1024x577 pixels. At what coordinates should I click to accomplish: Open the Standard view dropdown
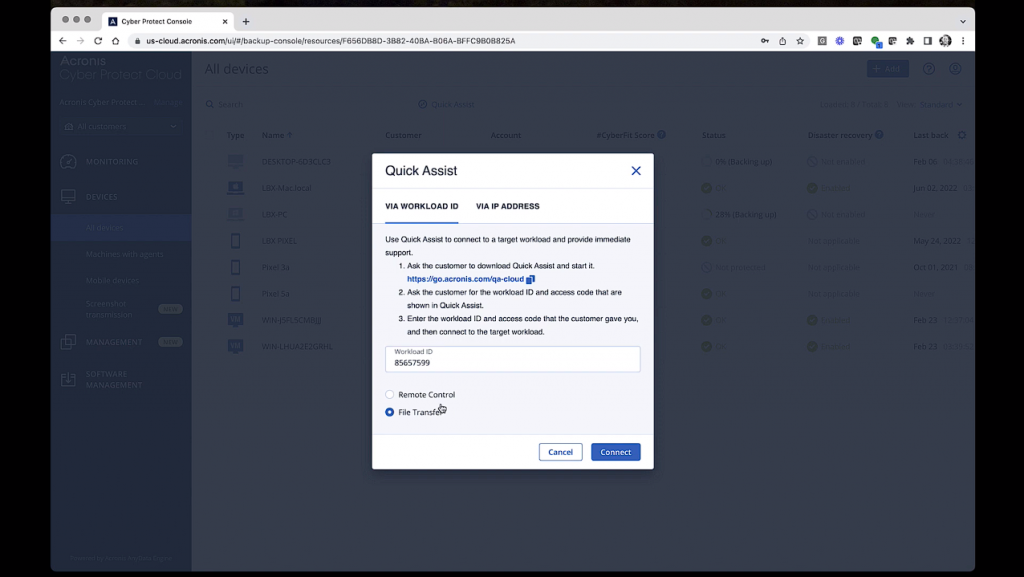[x=940, y=104]
